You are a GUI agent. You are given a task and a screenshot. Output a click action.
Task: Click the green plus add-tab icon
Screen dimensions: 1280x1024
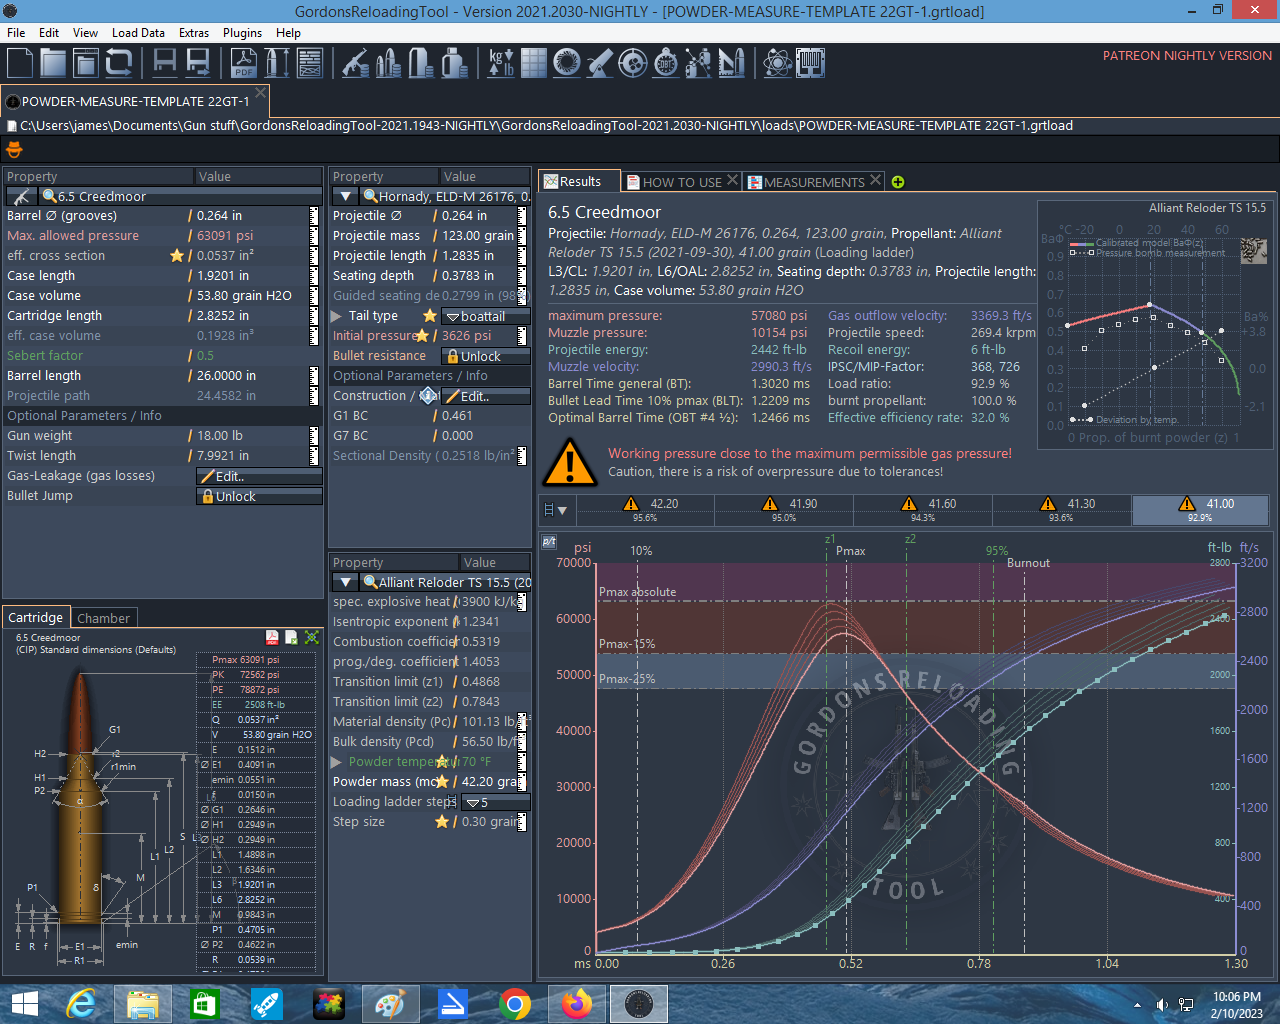tap(898, 182)
